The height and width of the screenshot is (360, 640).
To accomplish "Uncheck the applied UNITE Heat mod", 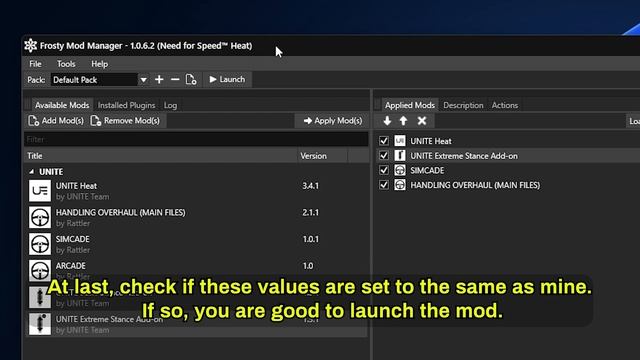I will point(384,141).
